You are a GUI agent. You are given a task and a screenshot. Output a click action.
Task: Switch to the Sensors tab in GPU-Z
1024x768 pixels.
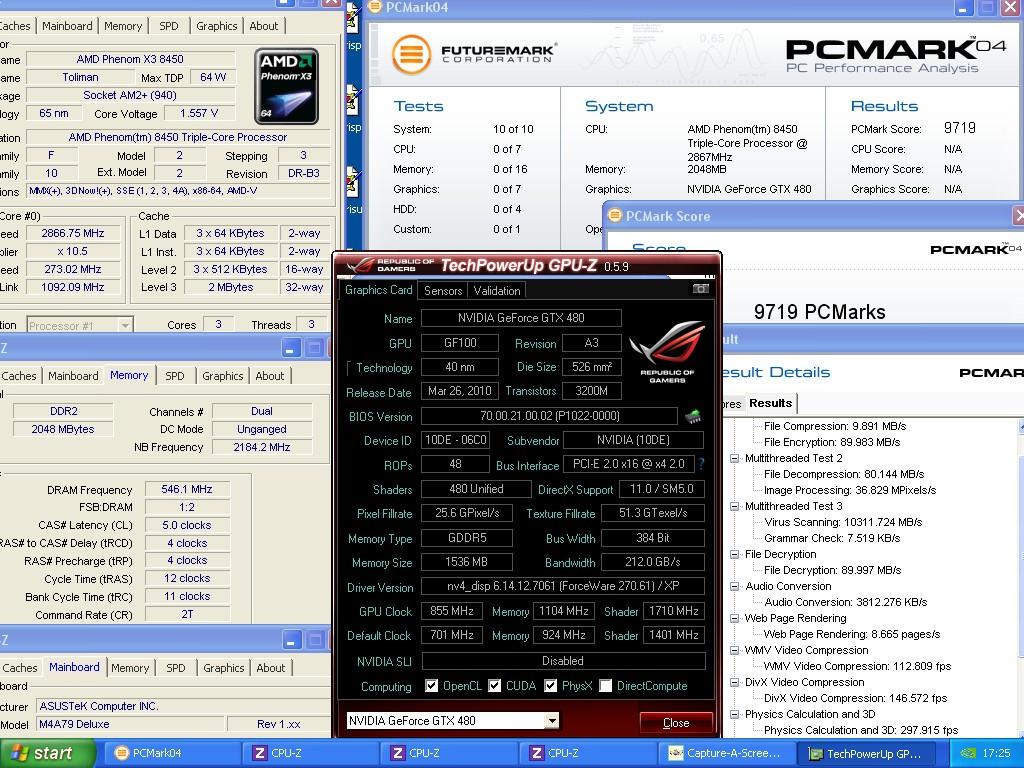point(443,291)
